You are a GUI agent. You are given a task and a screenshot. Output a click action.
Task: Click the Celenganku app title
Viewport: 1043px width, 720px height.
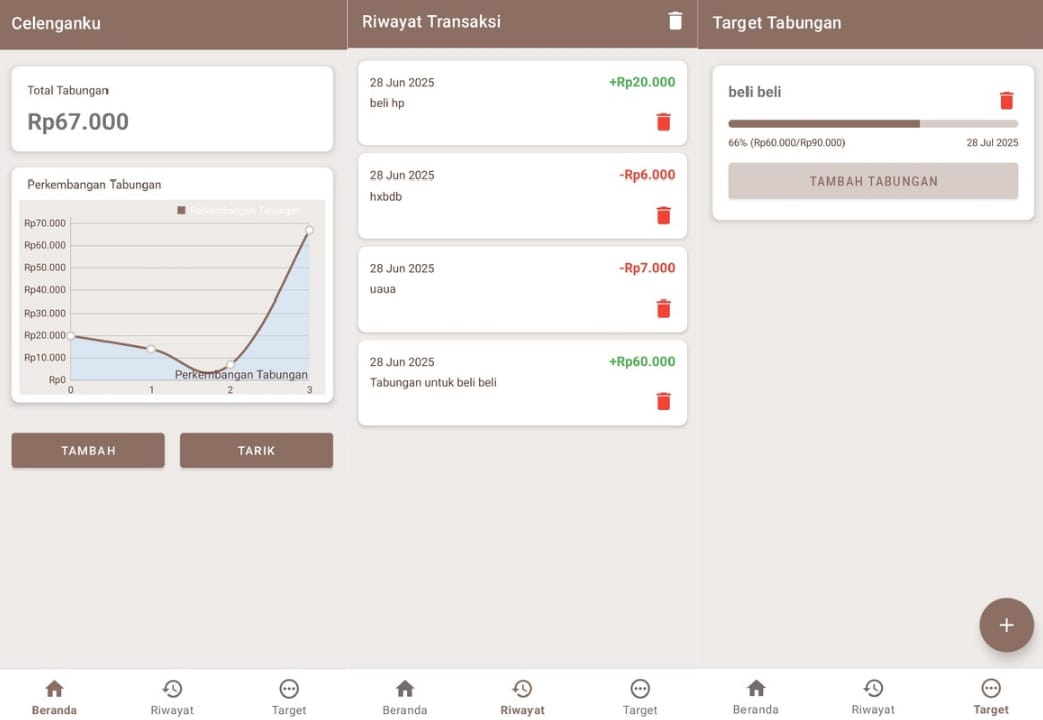[x=56, y=23]
